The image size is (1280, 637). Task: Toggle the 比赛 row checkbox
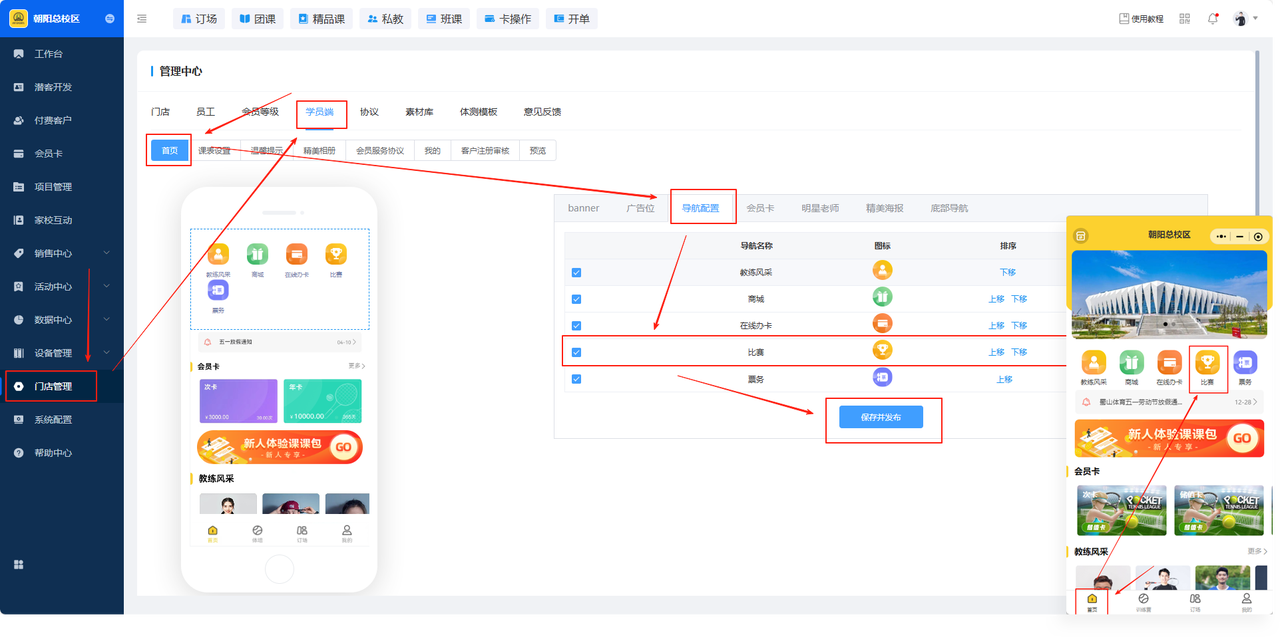click(x=576, y=352)
